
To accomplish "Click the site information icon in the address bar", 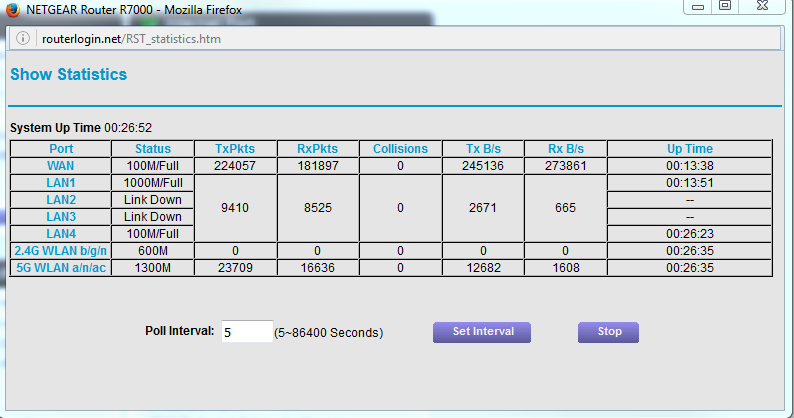I will [23, 39].
